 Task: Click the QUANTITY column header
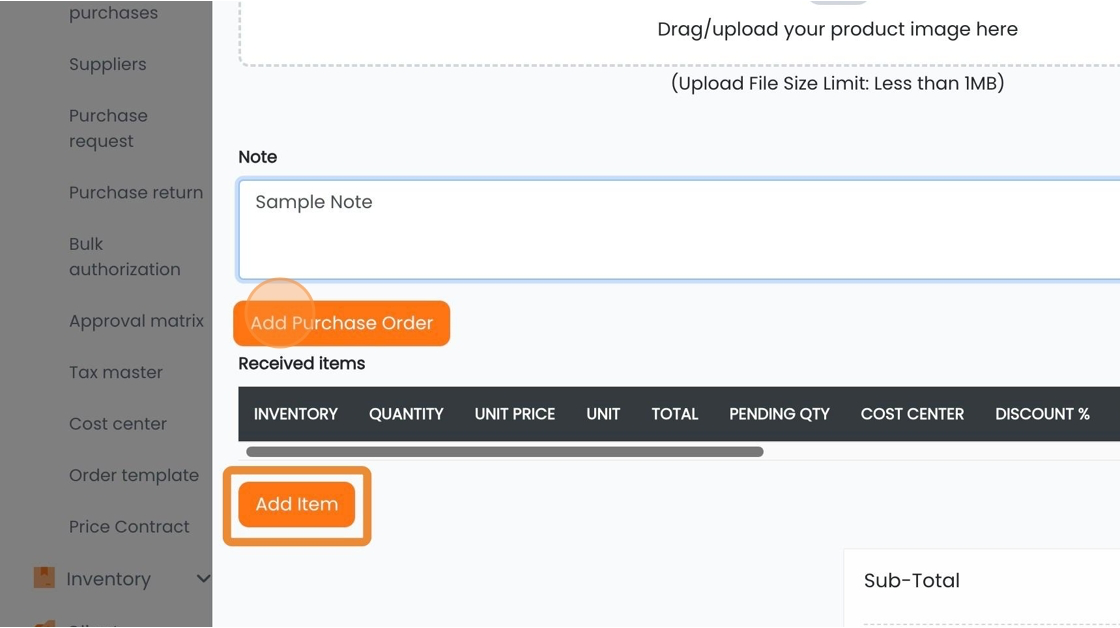click(x=406, y=414)
